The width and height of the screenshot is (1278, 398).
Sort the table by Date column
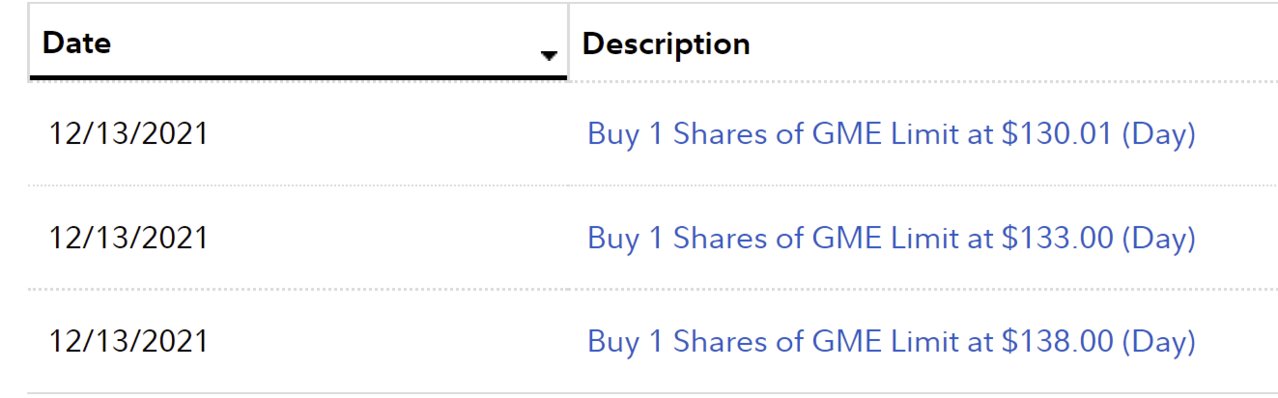coord(299,42)
